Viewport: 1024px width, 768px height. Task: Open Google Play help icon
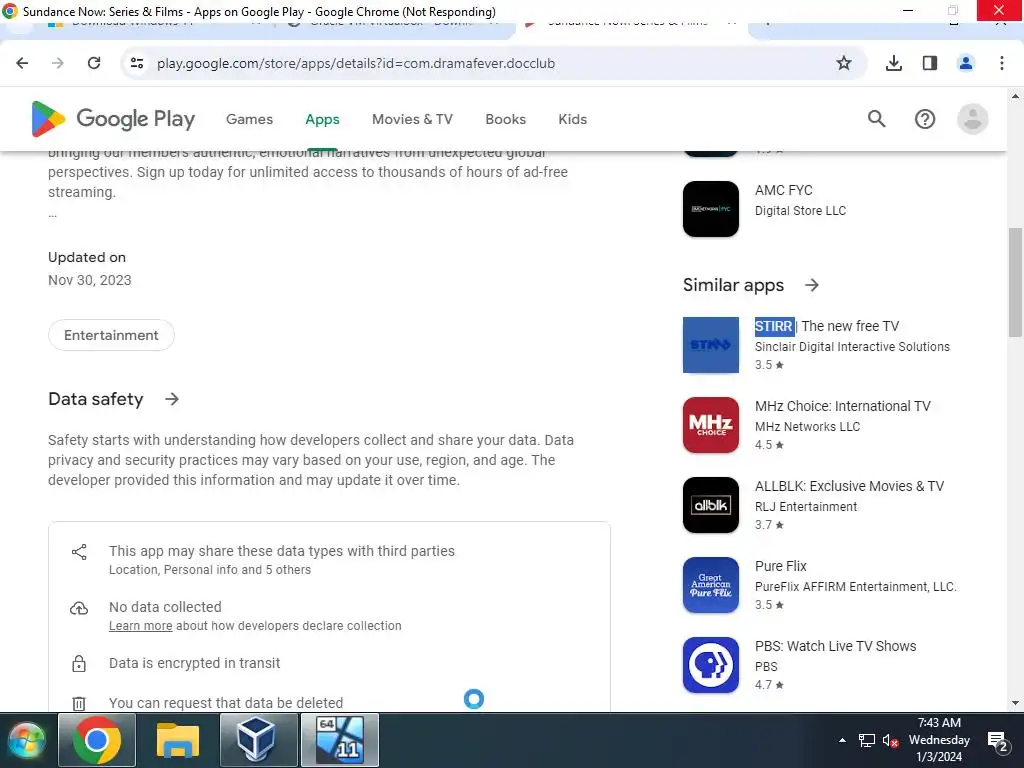(x=925, y=119)
